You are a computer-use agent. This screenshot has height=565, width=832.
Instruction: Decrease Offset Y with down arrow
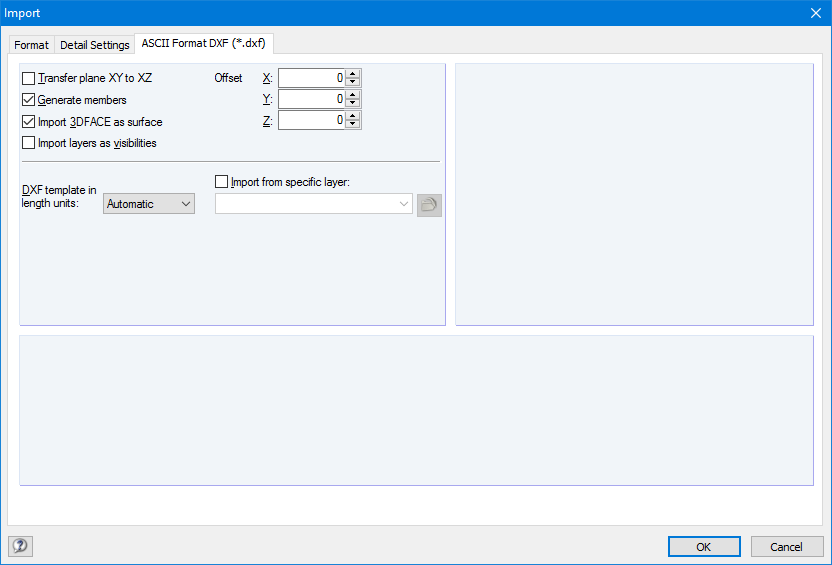click(353, 103)
